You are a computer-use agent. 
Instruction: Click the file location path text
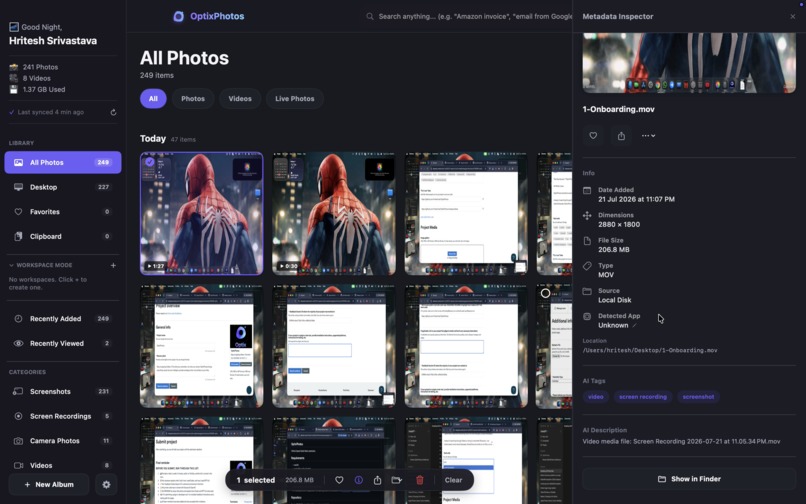click(650, 350)
